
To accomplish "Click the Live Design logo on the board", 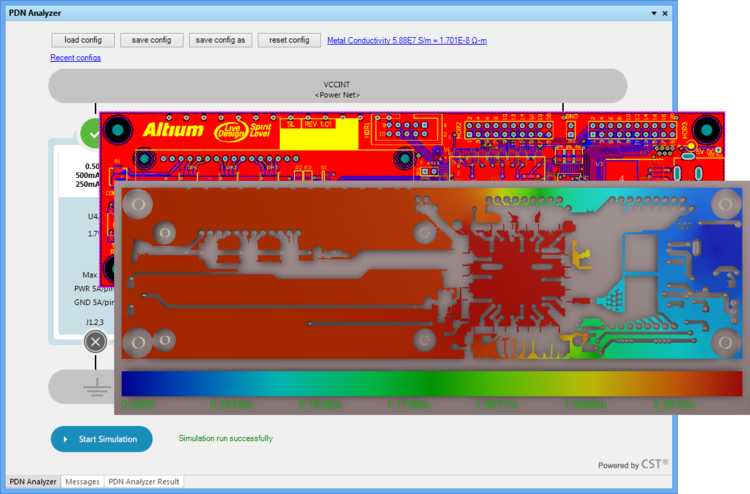I will point(232,132).
